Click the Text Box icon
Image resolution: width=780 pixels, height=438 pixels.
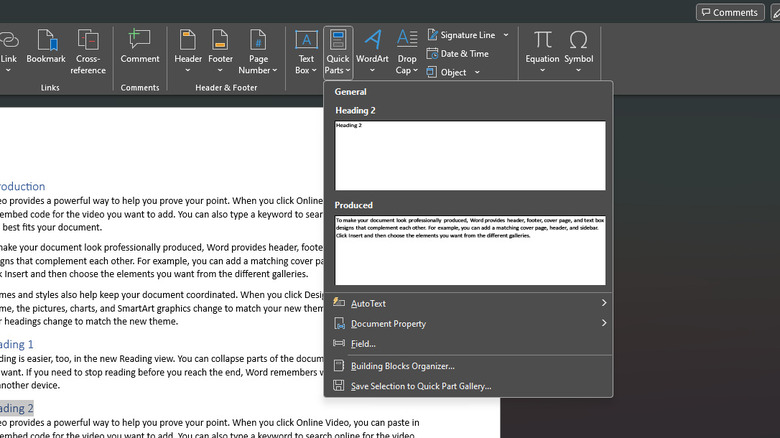pyautogui.click(x=306, y=41)
